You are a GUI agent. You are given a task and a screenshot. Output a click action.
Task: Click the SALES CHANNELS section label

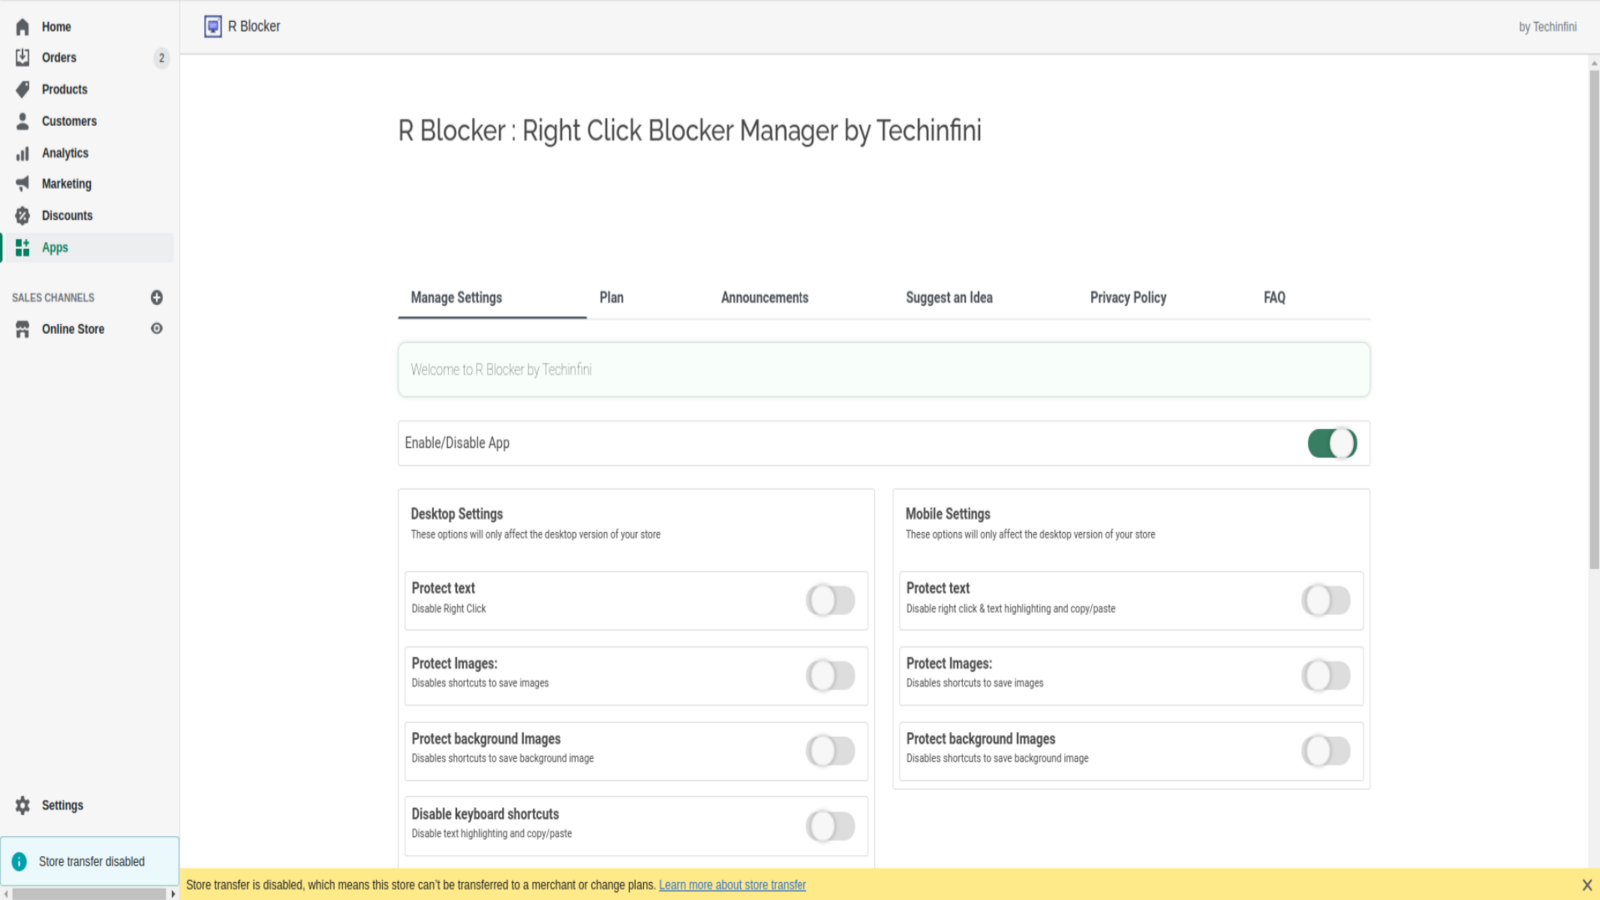point(53,298)
